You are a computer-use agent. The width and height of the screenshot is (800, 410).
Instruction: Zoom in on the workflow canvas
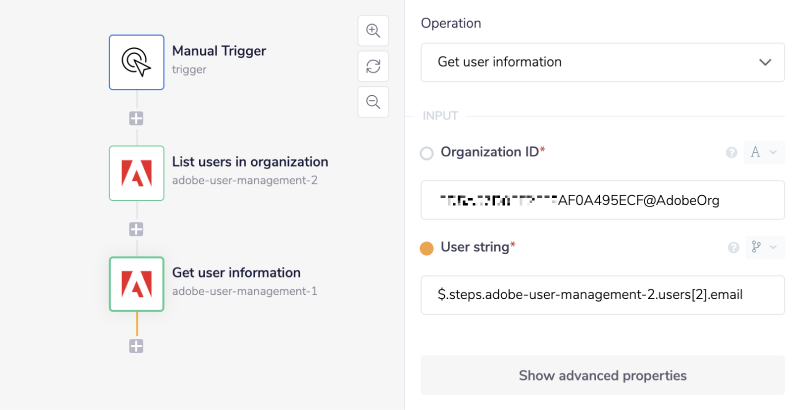click(x=373, y=31)
